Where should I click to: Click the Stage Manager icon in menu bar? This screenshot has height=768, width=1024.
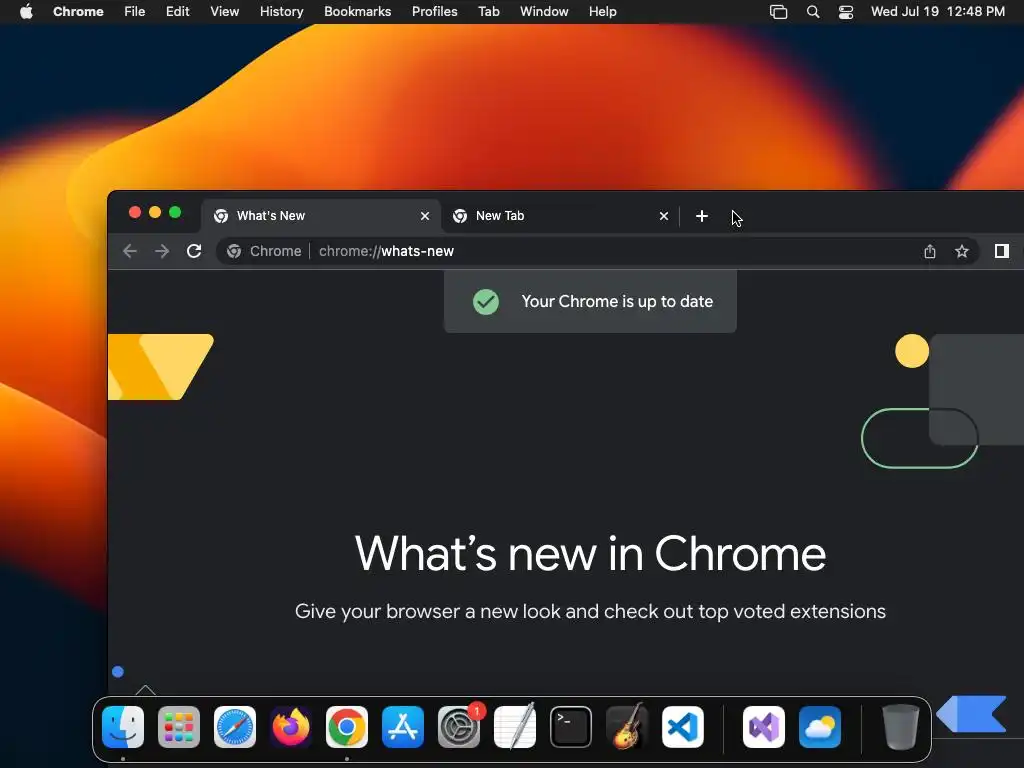click(778, 12)
